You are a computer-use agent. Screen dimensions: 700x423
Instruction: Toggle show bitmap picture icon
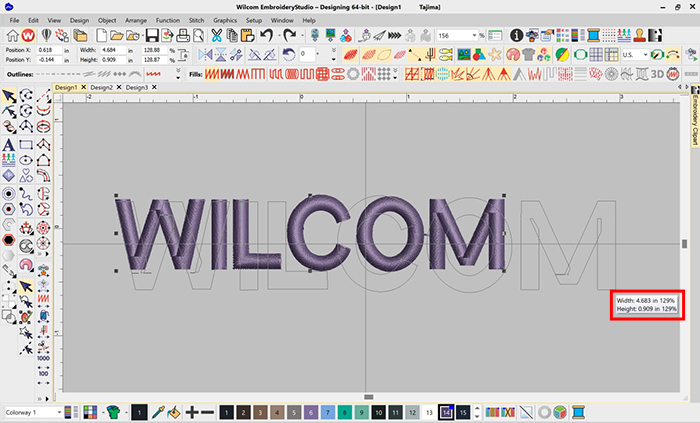(x=464, y=55)
